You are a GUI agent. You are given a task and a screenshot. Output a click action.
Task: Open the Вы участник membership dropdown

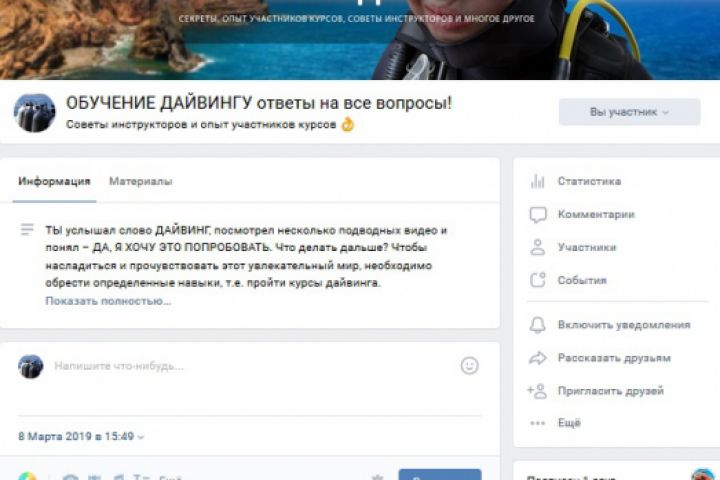point(630,112)
